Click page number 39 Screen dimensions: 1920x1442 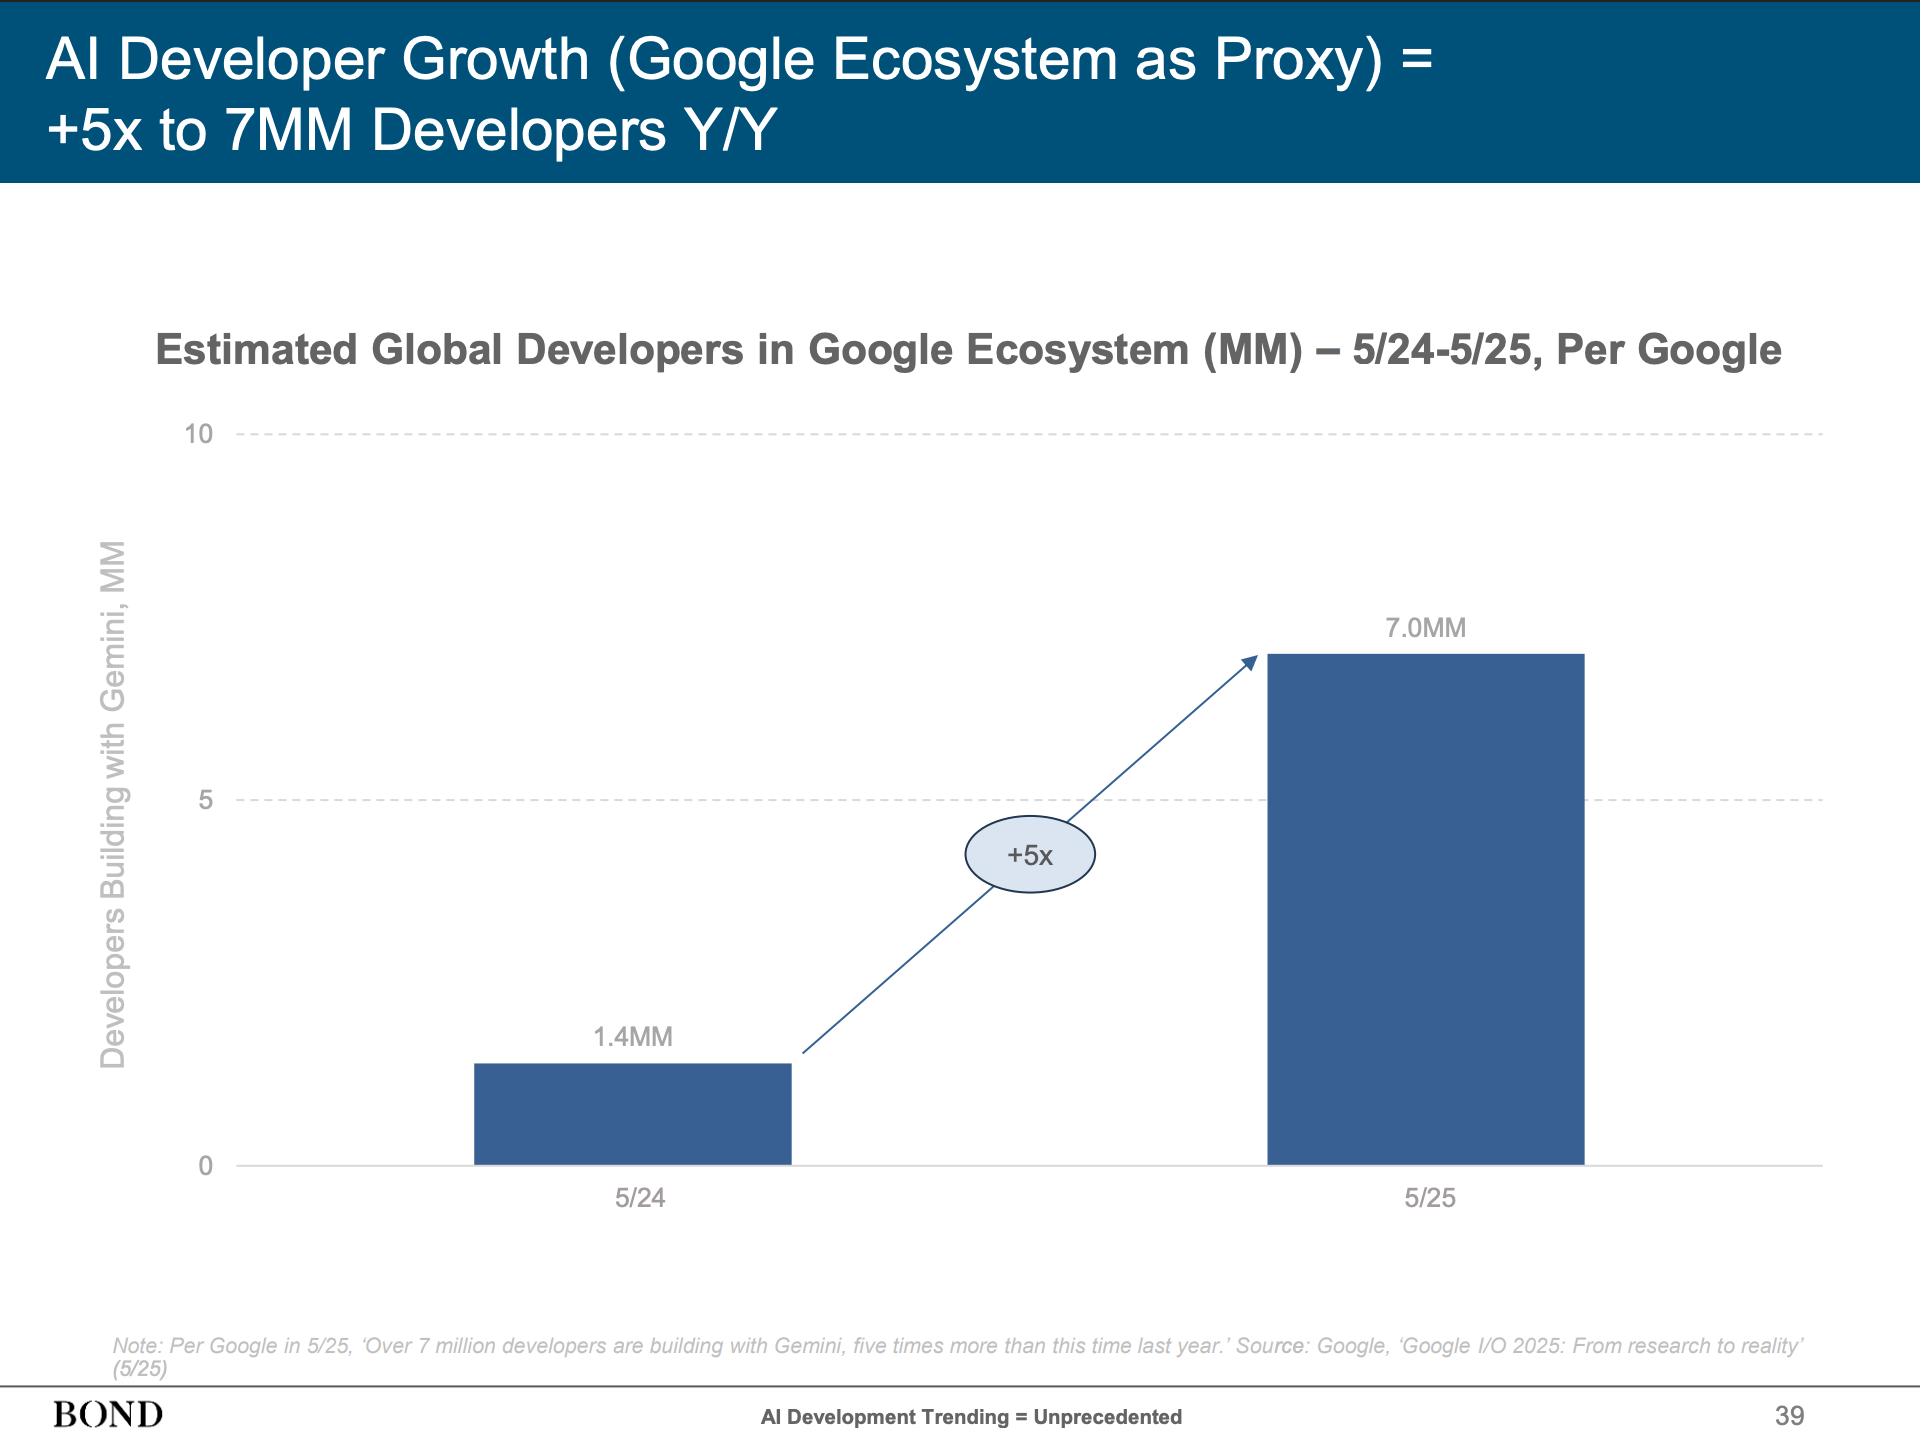pyautogui.click(x=1789, y=1415)
